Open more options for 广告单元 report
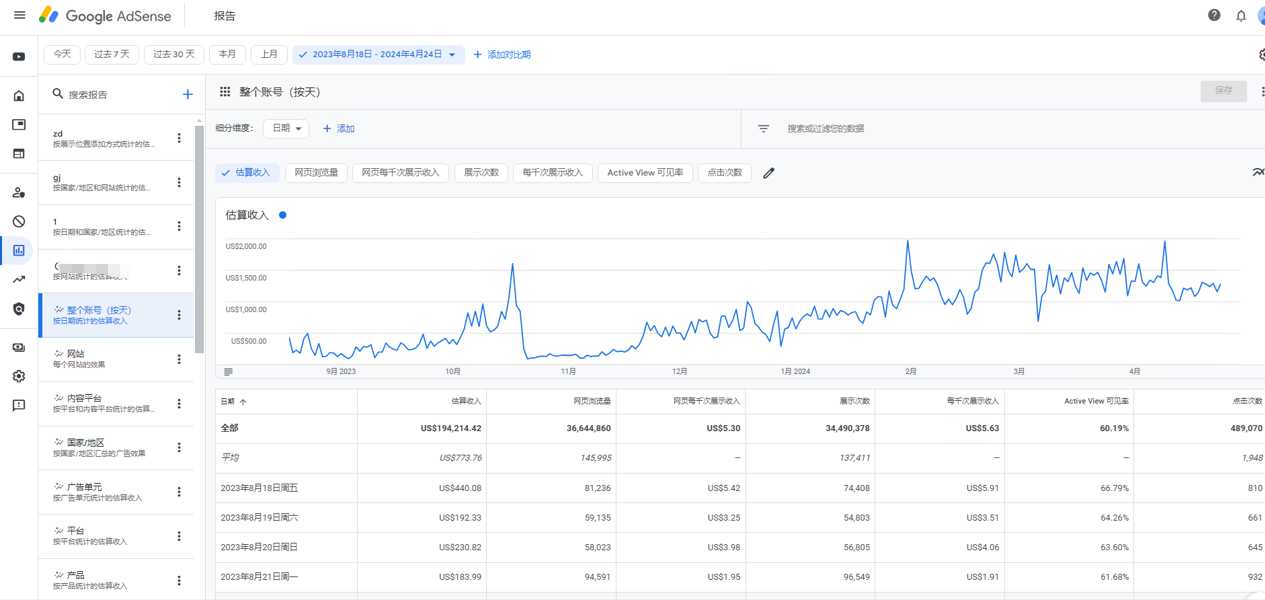Screen dimensions: 1265x600 179,492
